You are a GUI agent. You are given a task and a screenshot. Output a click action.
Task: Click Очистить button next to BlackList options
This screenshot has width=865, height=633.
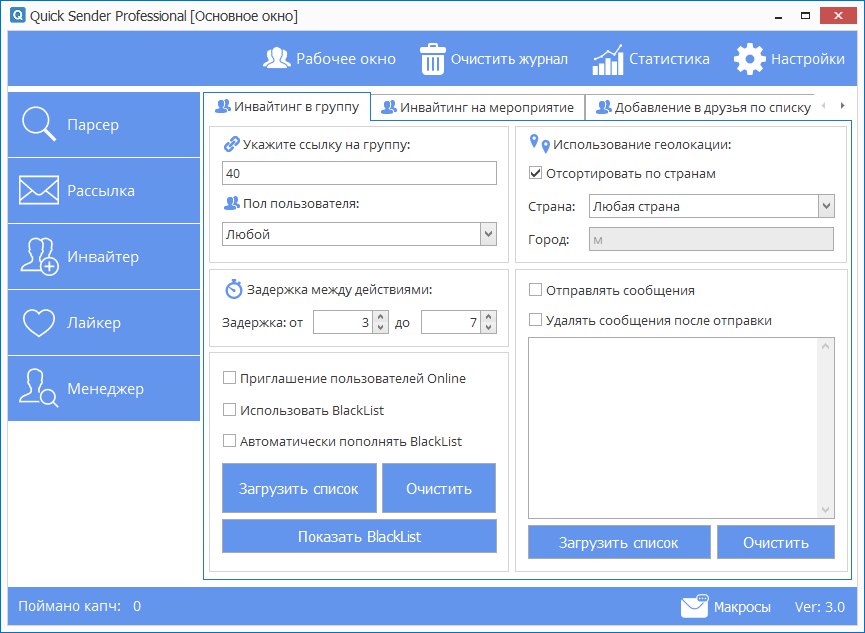pyautogui.click(x=439, y=488)
